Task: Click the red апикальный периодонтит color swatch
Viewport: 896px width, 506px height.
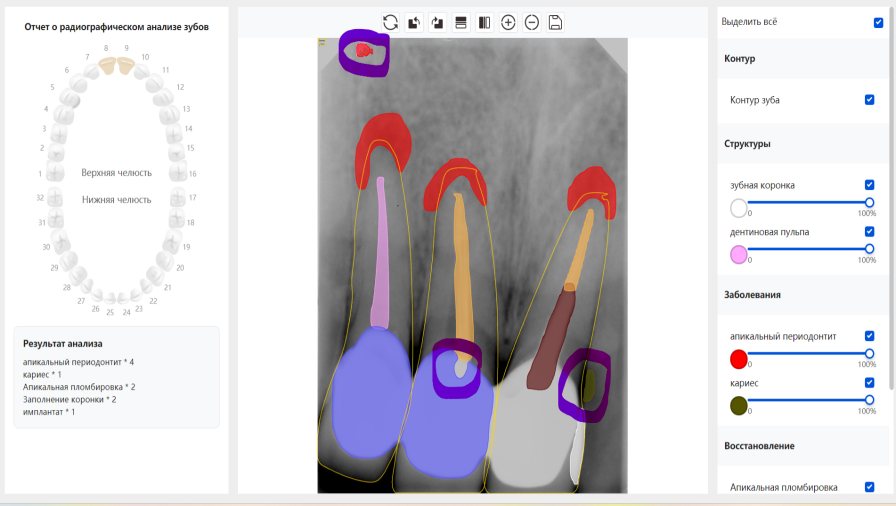Action: click(739, 359)
